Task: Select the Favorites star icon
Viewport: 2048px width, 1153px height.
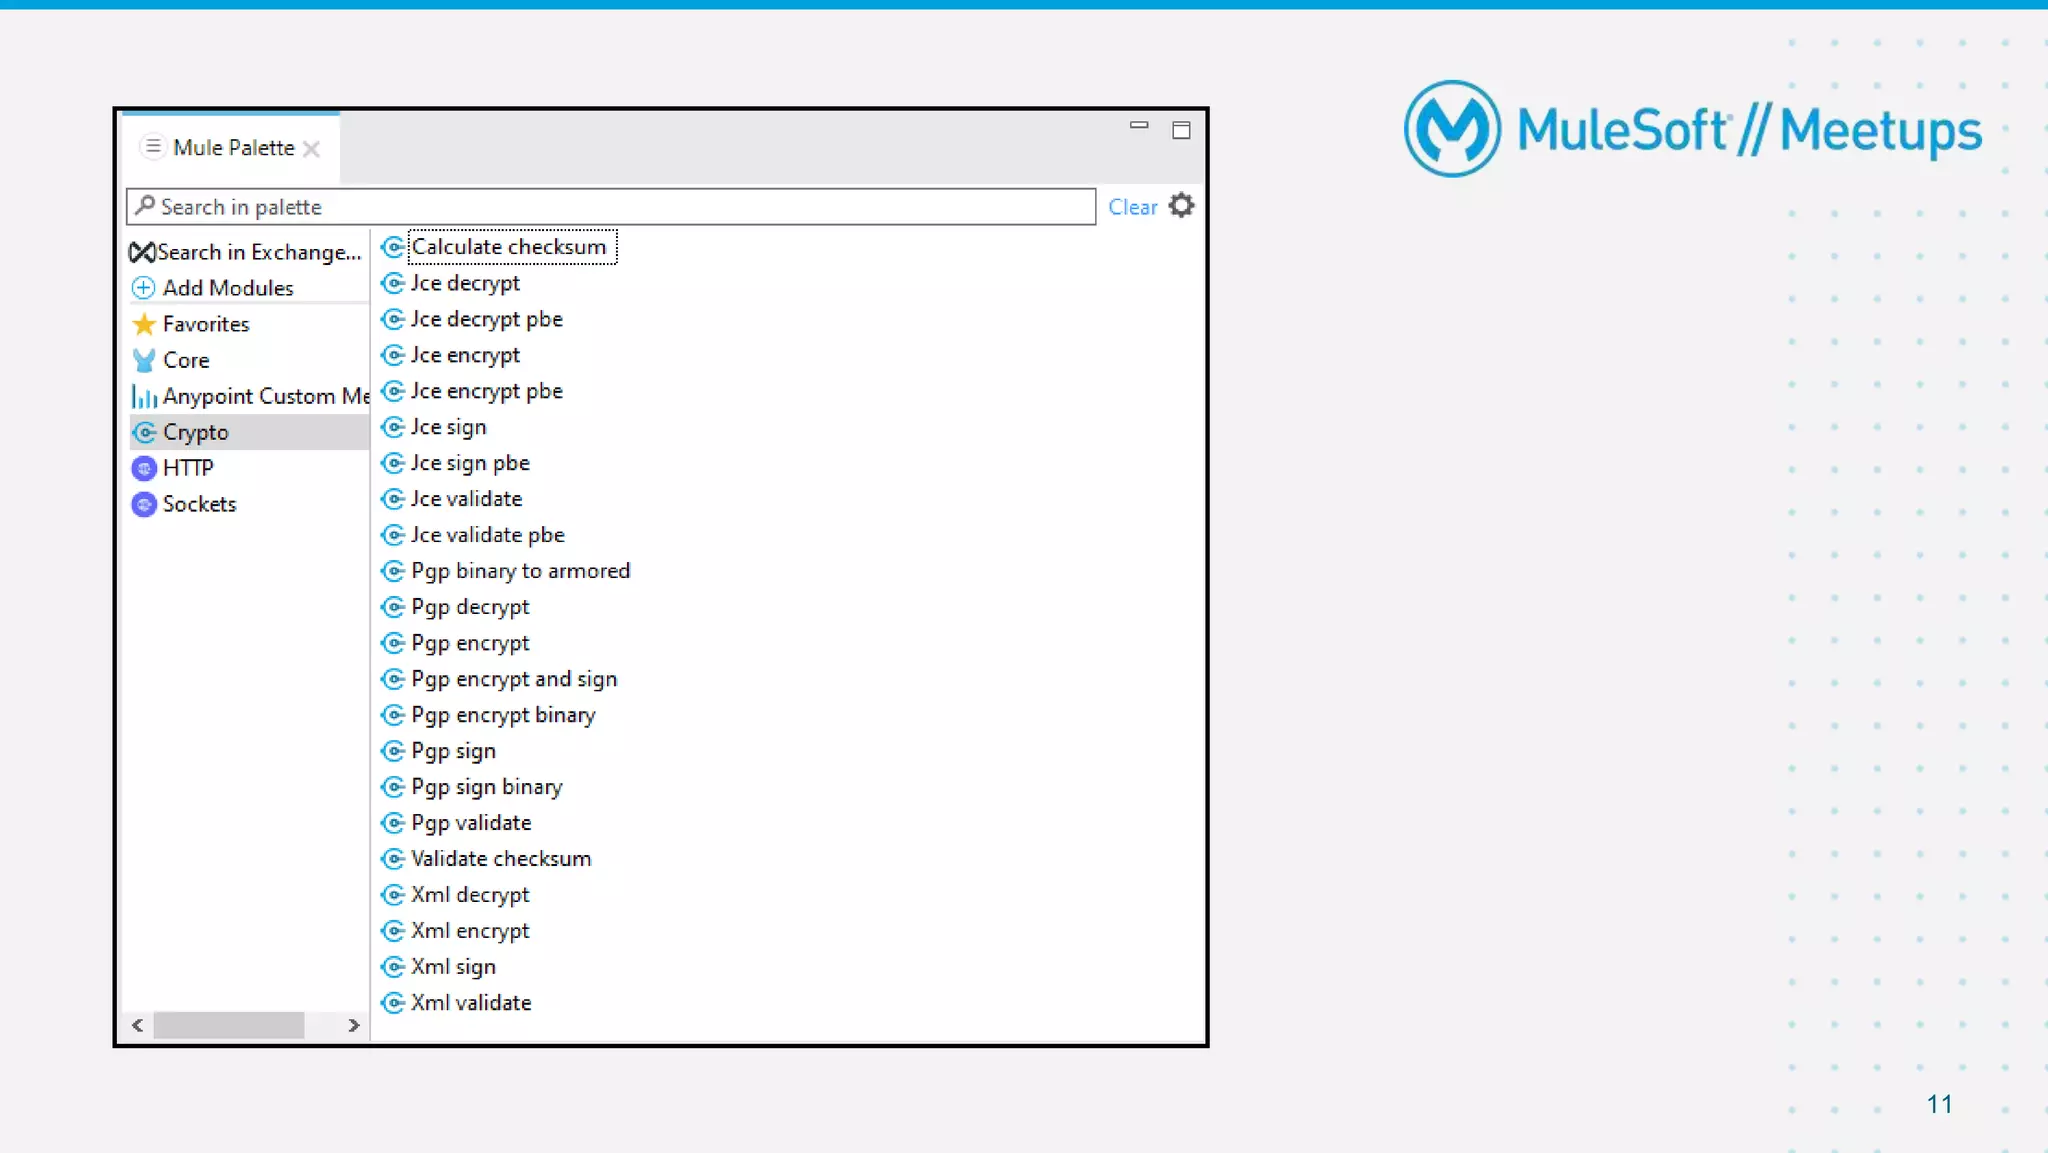Action: point(144,324)
